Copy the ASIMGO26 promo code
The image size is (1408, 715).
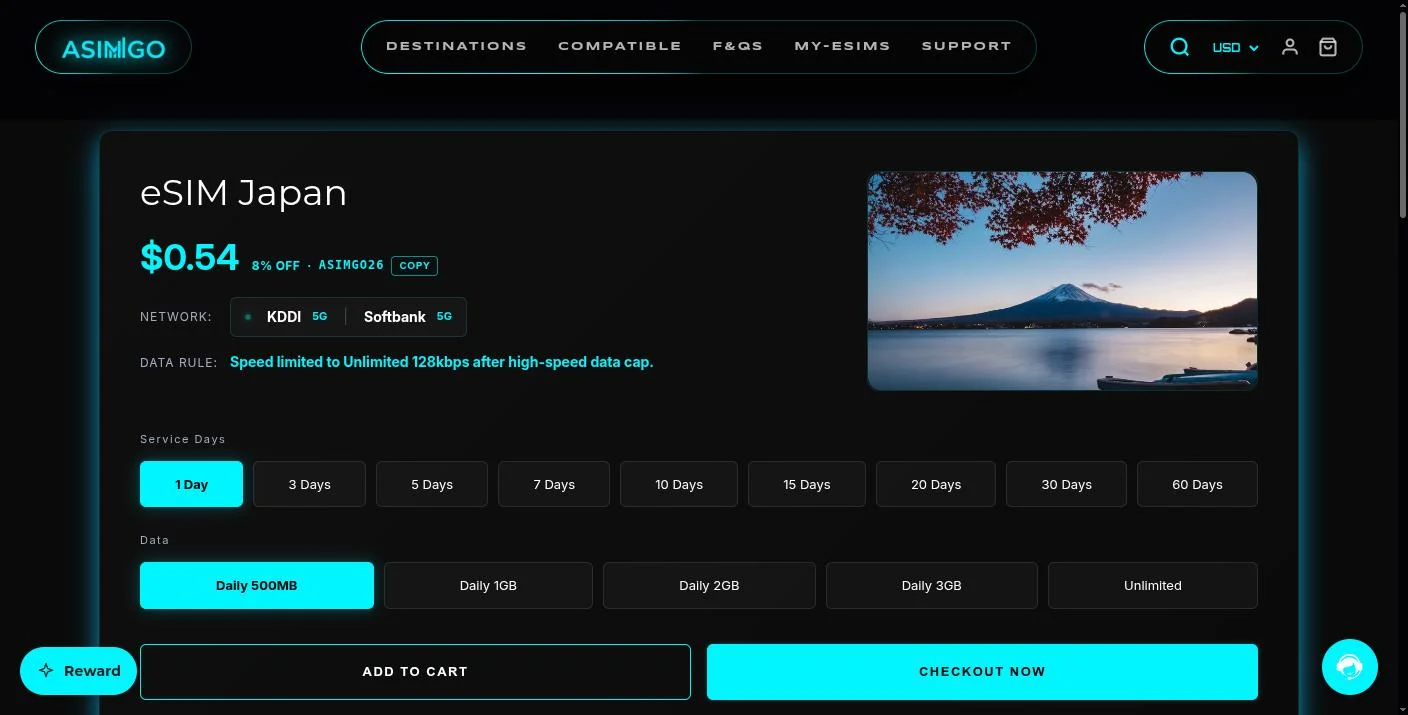point(414,265)
